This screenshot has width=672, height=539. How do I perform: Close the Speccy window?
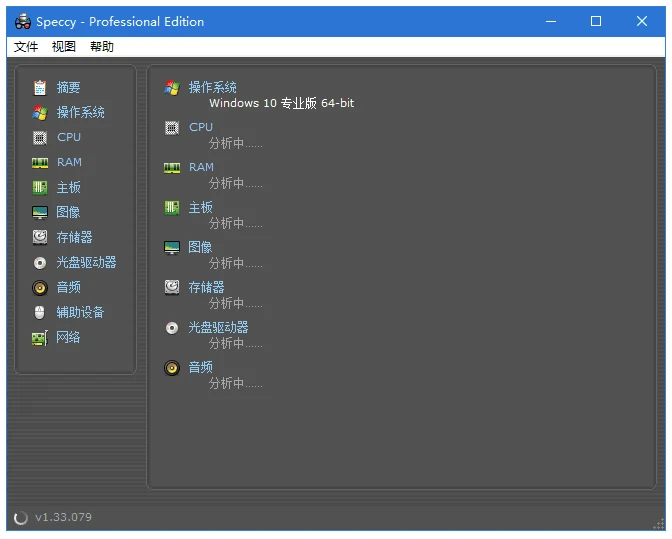pos(642,21)
